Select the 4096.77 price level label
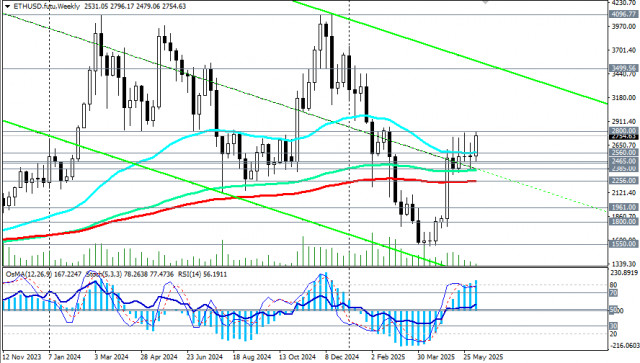This screenshot has height=363, width=640. [x=623, y=14]
